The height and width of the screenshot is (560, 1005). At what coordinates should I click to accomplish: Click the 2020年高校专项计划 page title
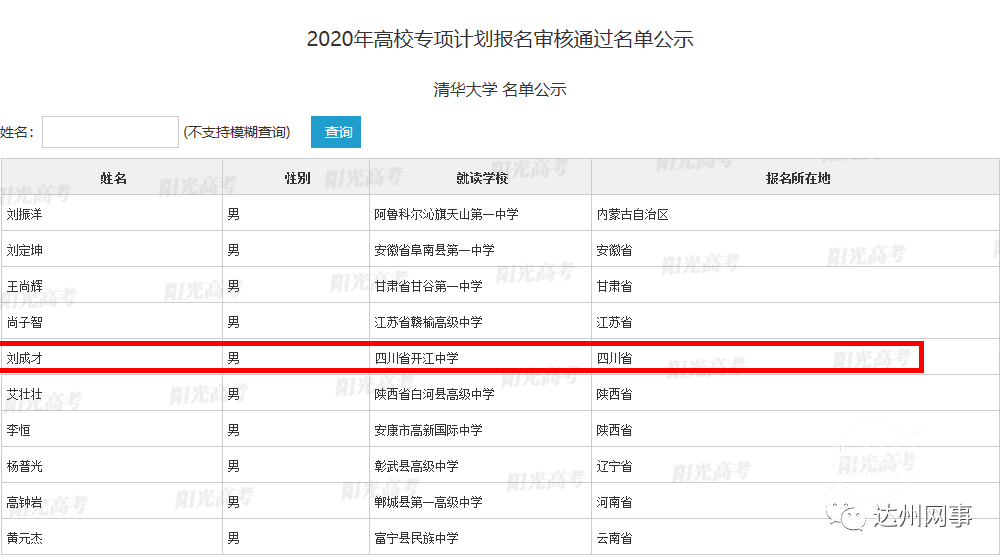click(500, 39)
